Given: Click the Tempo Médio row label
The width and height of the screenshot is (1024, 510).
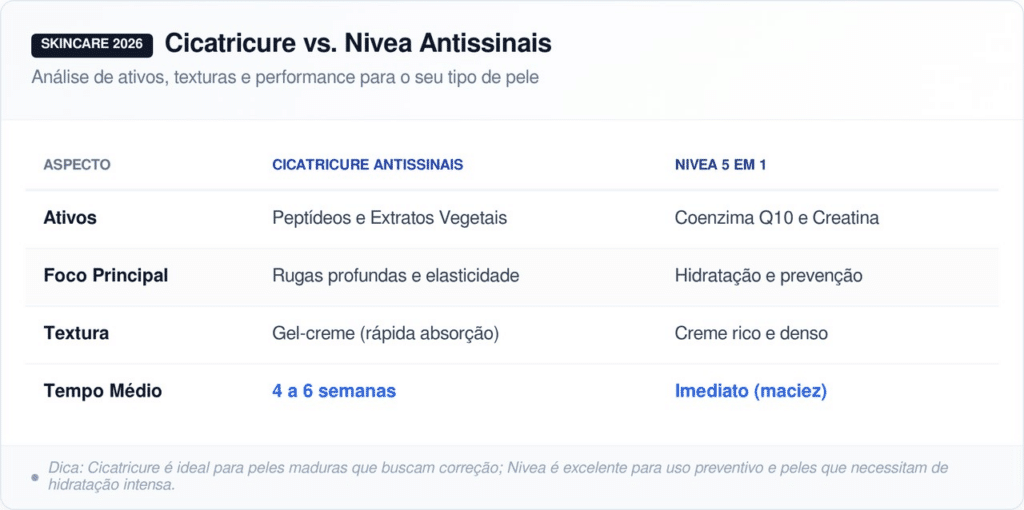Looking at the screenshot, I should click(x=103, y=391).
